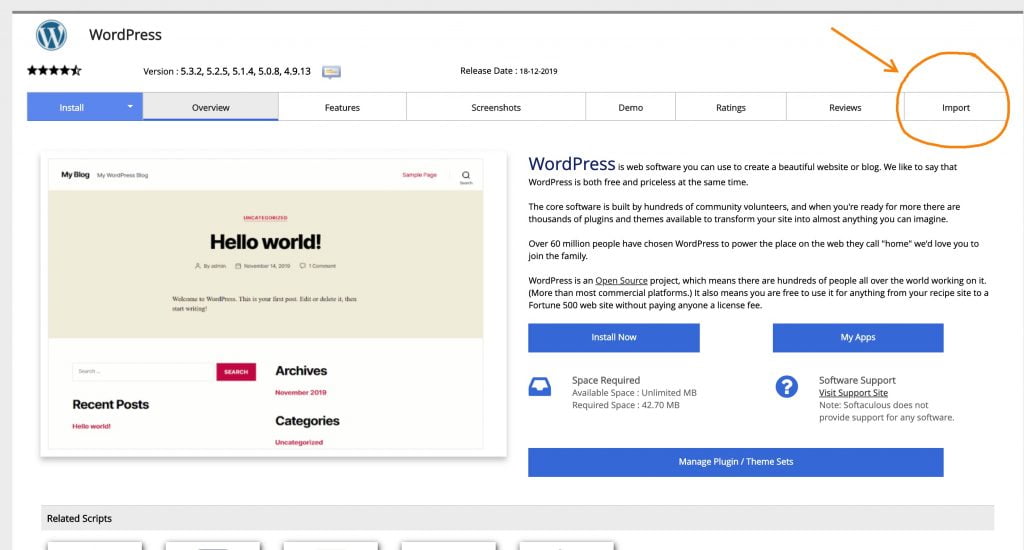Click the Hello world! heading in preview
Viewport: 1024px width, 550px height.
pyautogui.click(x=265, y=242)
